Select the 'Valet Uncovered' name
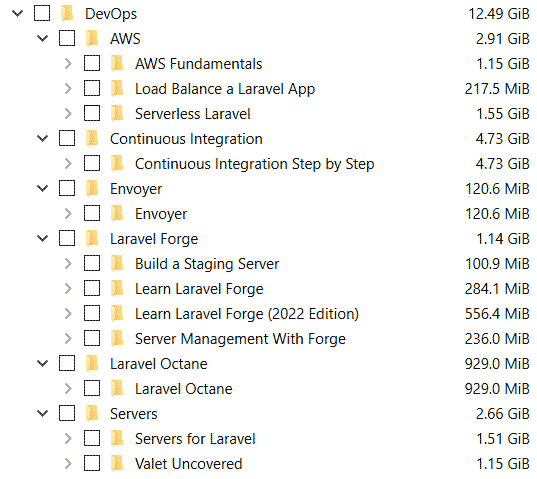 pyautogui.click(x=188, y=464)
